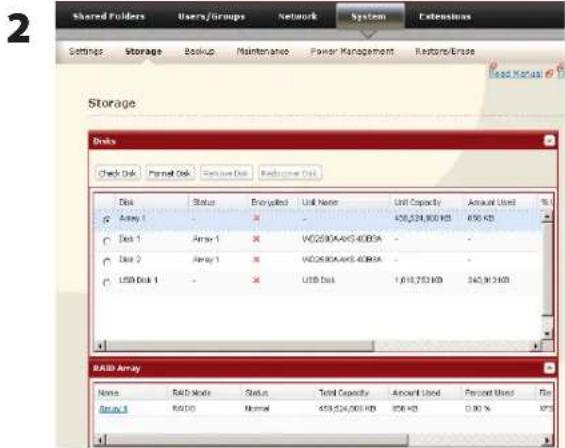The image size is (565, 448).
Task: Open the Maintenance subtab
Action: tap(263, 52)
